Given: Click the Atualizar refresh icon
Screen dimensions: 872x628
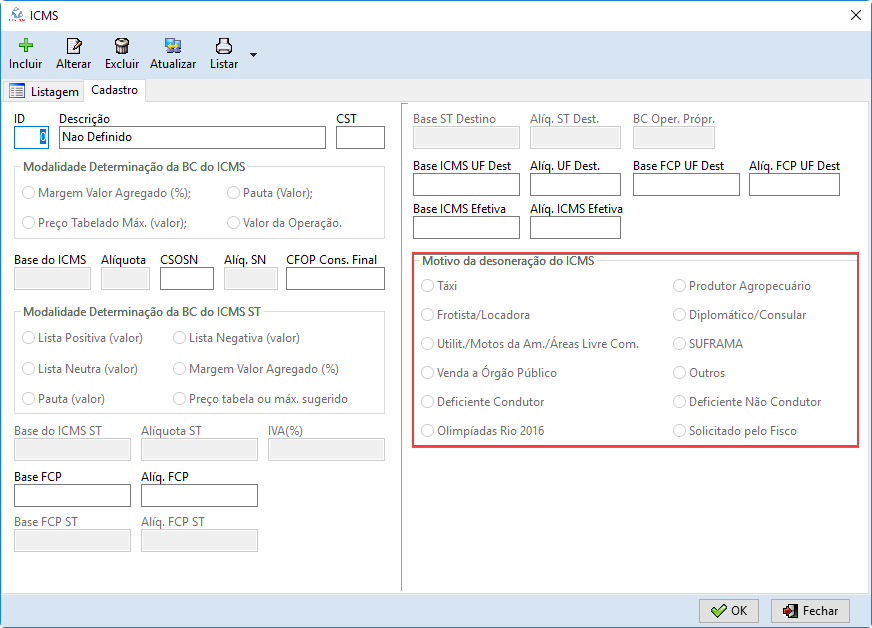Looking at the screenshot, I should tap(173, 46).
